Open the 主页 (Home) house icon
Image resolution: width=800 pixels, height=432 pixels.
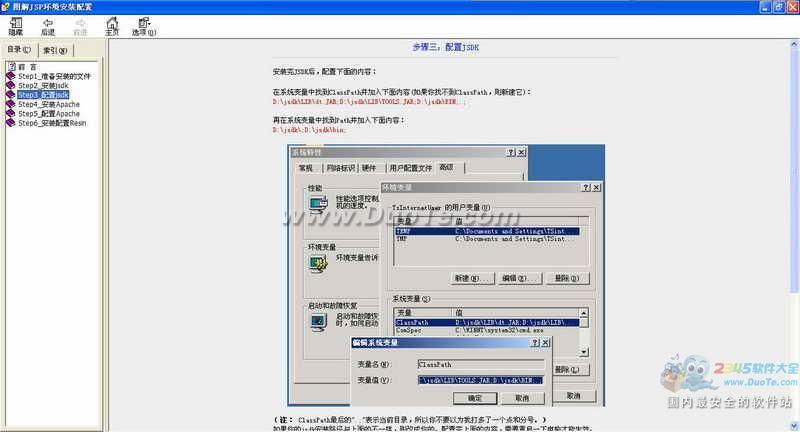[x=112, y=23]
